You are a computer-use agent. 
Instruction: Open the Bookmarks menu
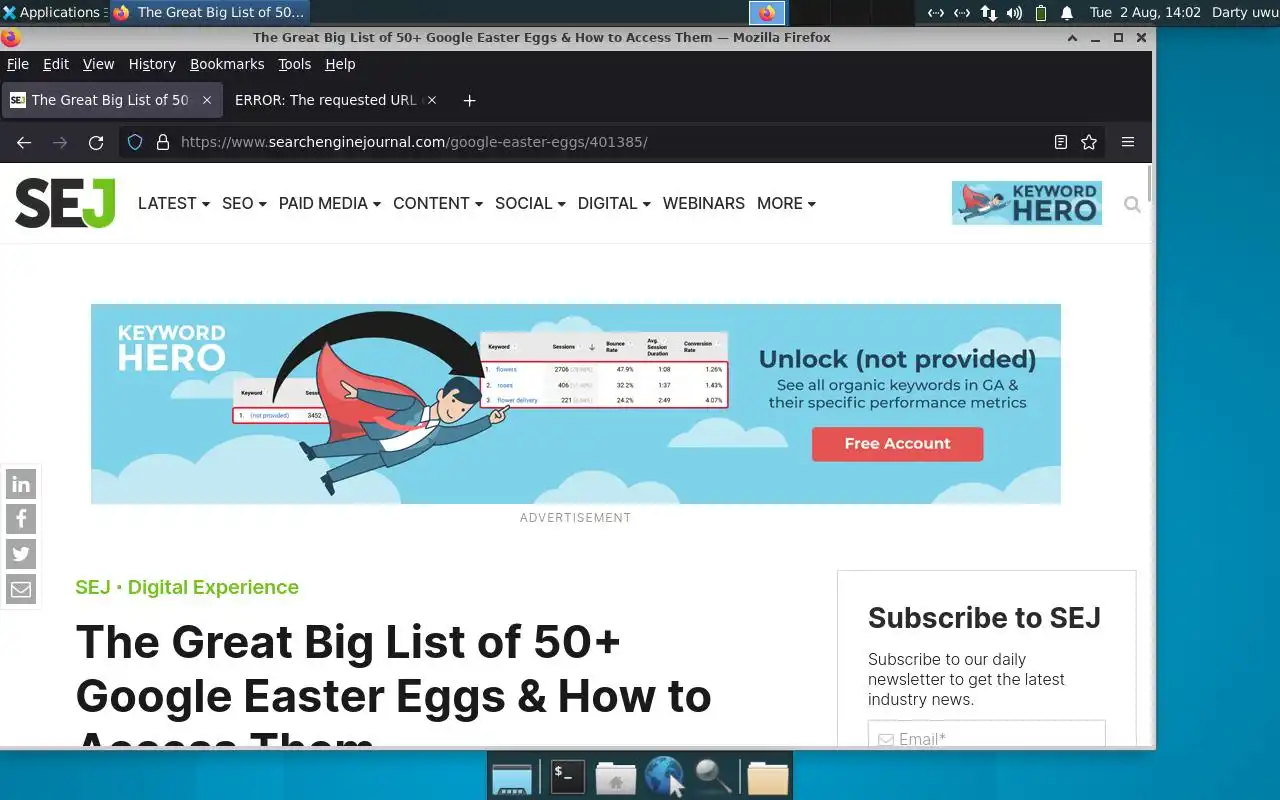point(227,64)
